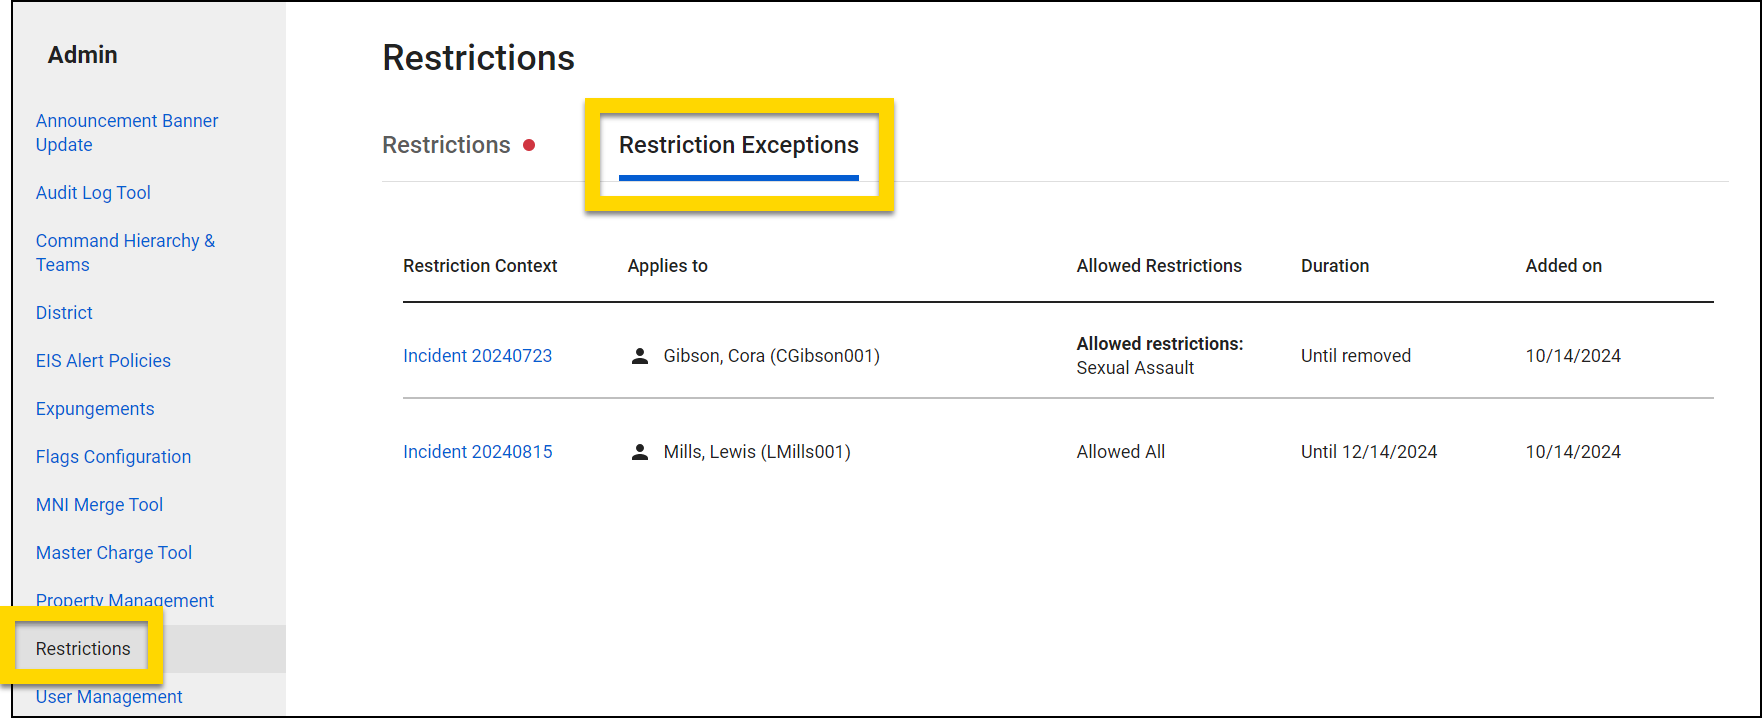1762x718 pixels.
Task: Click the Added on column header
Action: (1563, 266)
